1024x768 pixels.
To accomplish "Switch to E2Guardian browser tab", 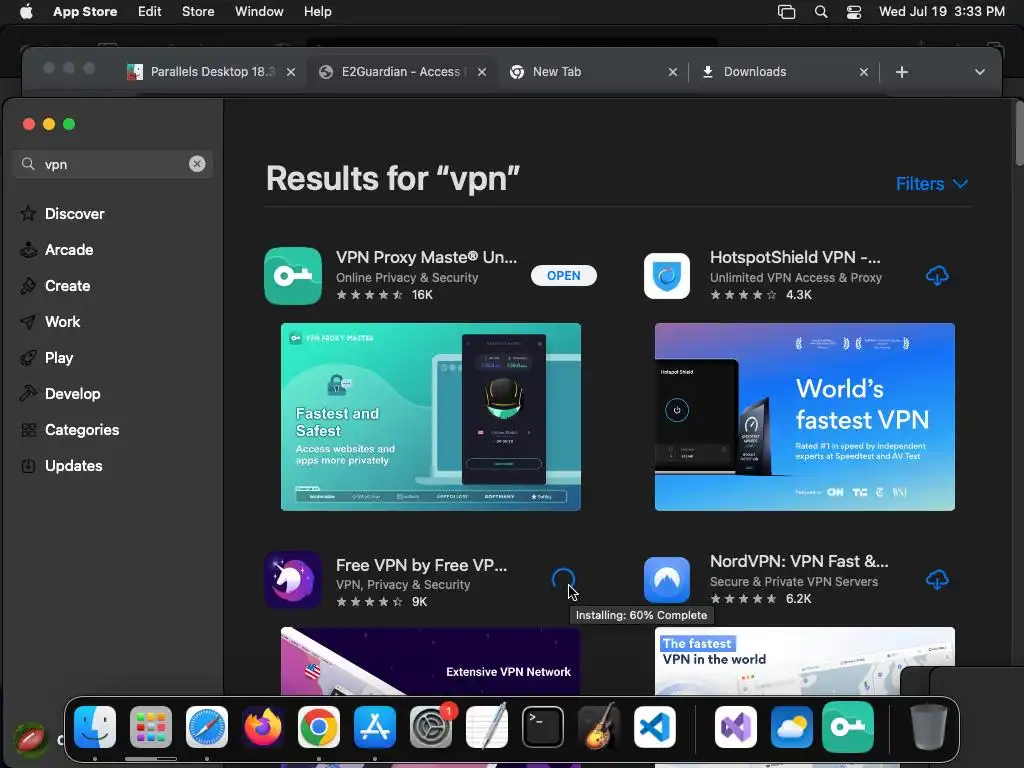I will 403,72.
